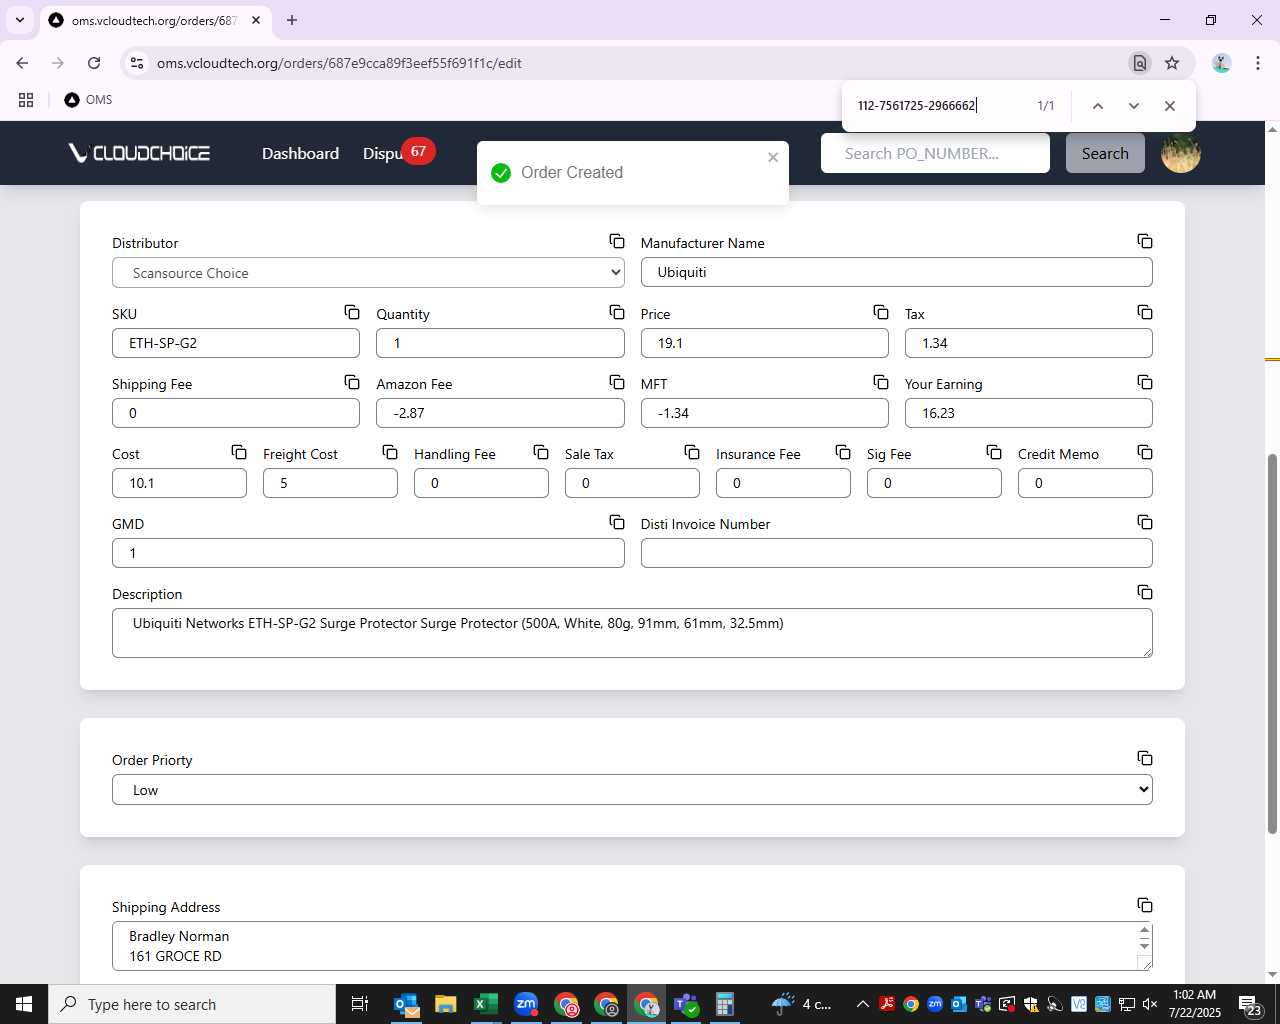Click the Description text area
The height and width of the screenshot is (1024, 1280).
632,633
